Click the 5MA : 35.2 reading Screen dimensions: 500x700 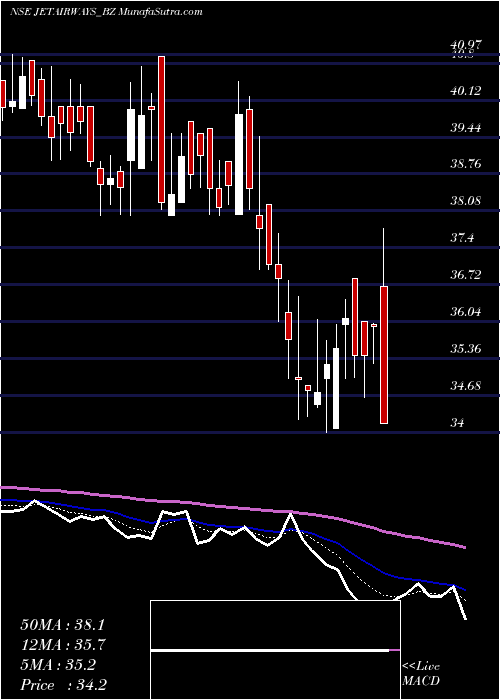coord(58,665)
